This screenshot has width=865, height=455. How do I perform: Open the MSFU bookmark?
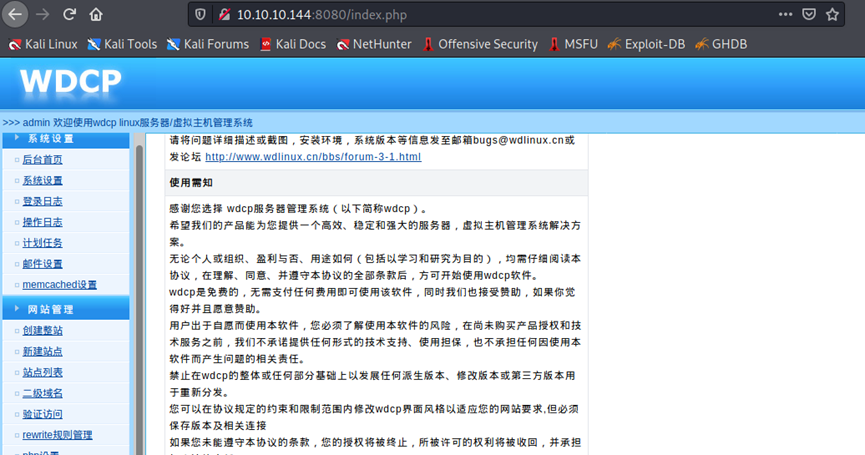coord(573,44)
